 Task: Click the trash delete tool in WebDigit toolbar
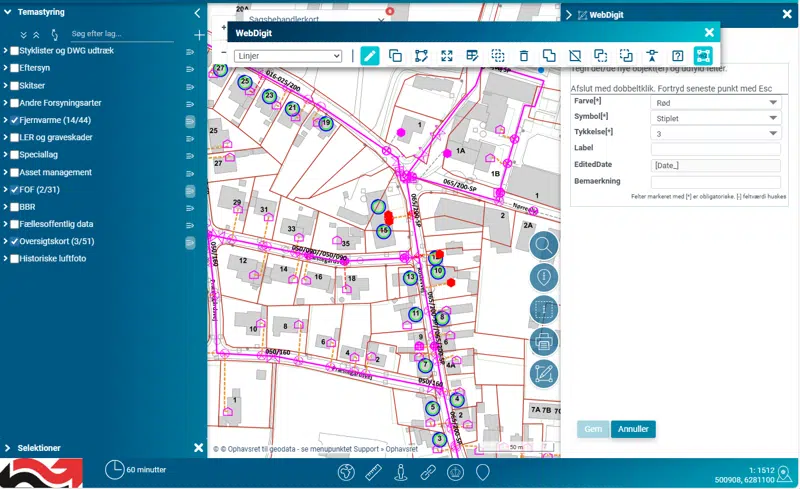(523, 56)
